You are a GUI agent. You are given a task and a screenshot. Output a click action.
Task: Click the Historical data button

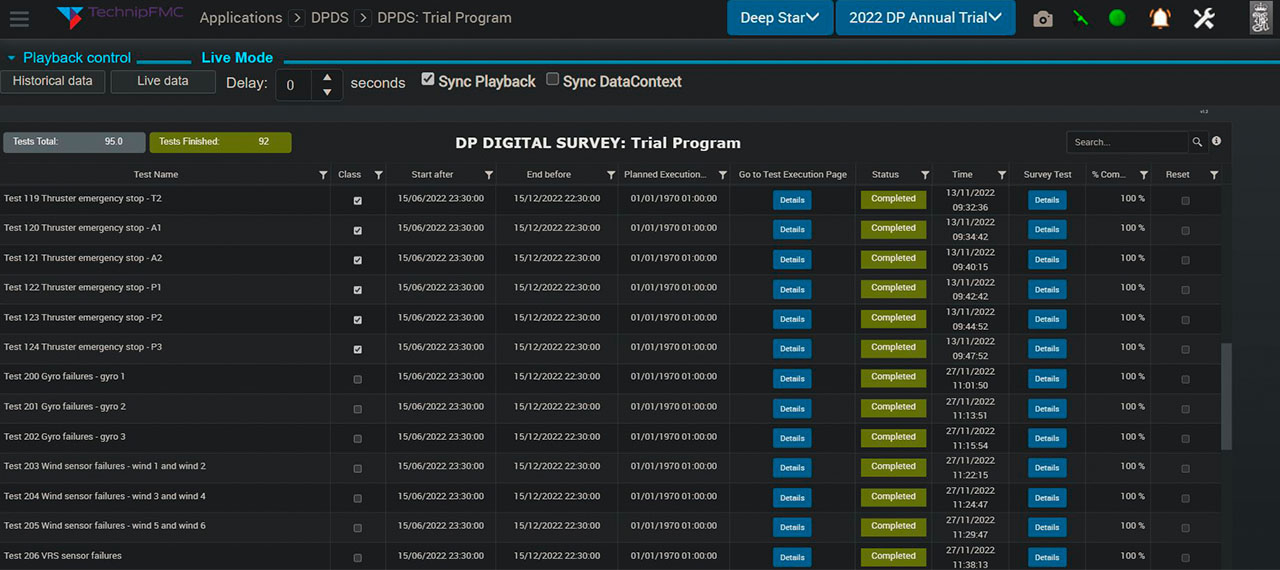tap(52, 81)
